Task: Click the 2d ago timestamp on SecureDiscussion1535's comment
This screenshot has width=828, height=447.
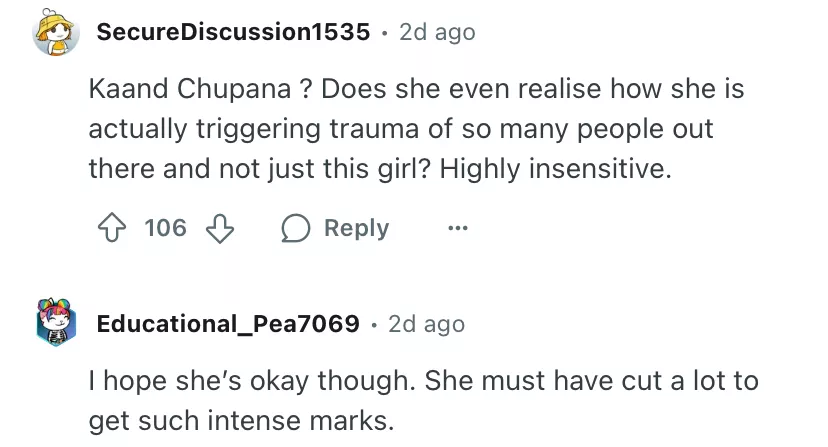Action: (437, 32)
